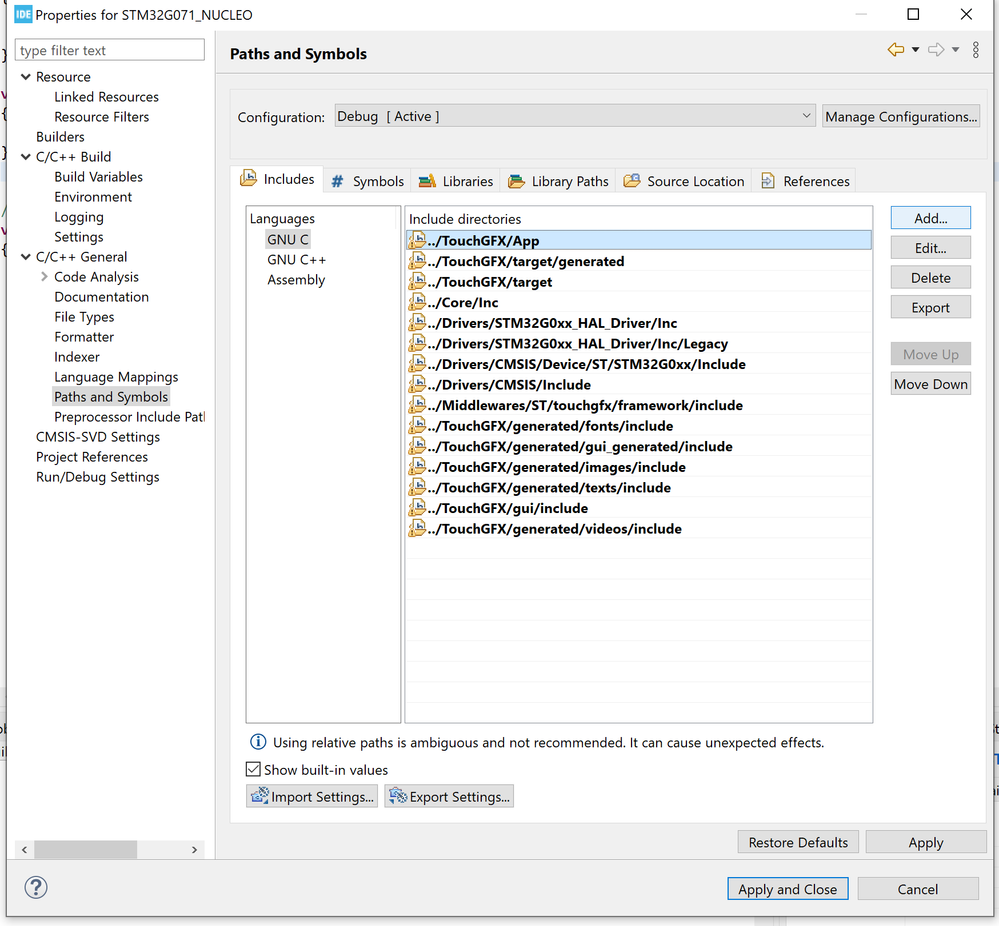Click the sidebar scroll left arrow
The width and height of the screenshot is (999, 926).
click(24, 850)
